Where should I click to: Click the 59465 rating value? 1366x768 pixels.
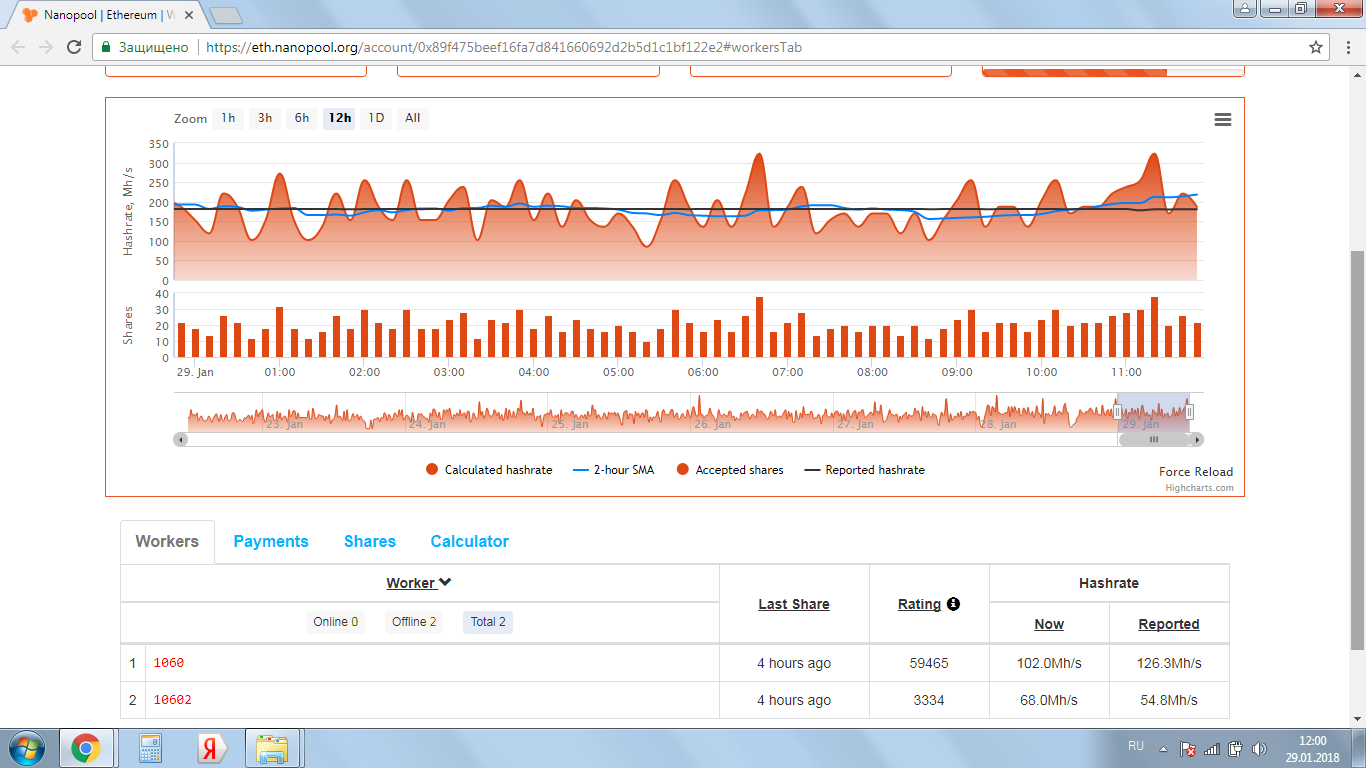point(929,663)
